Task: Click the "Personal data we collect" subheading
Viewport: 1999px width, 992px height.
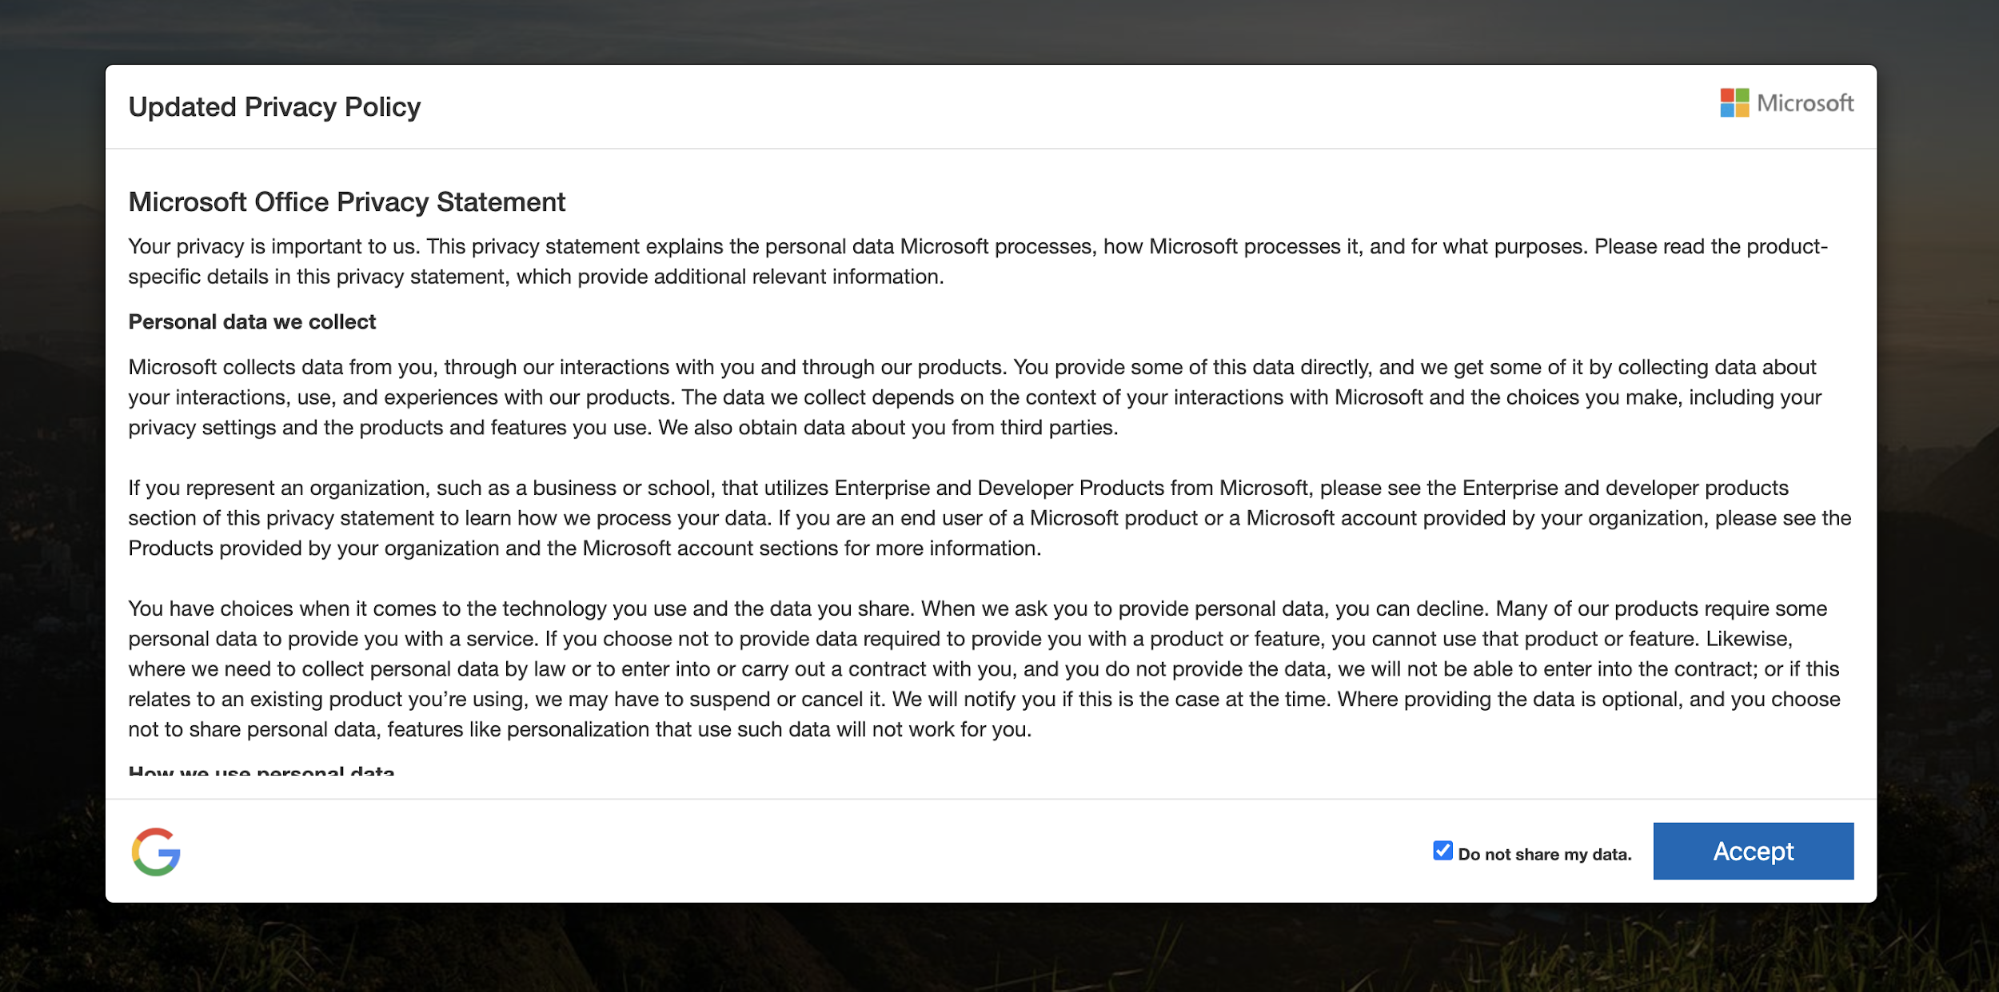Action: (252, 322)
